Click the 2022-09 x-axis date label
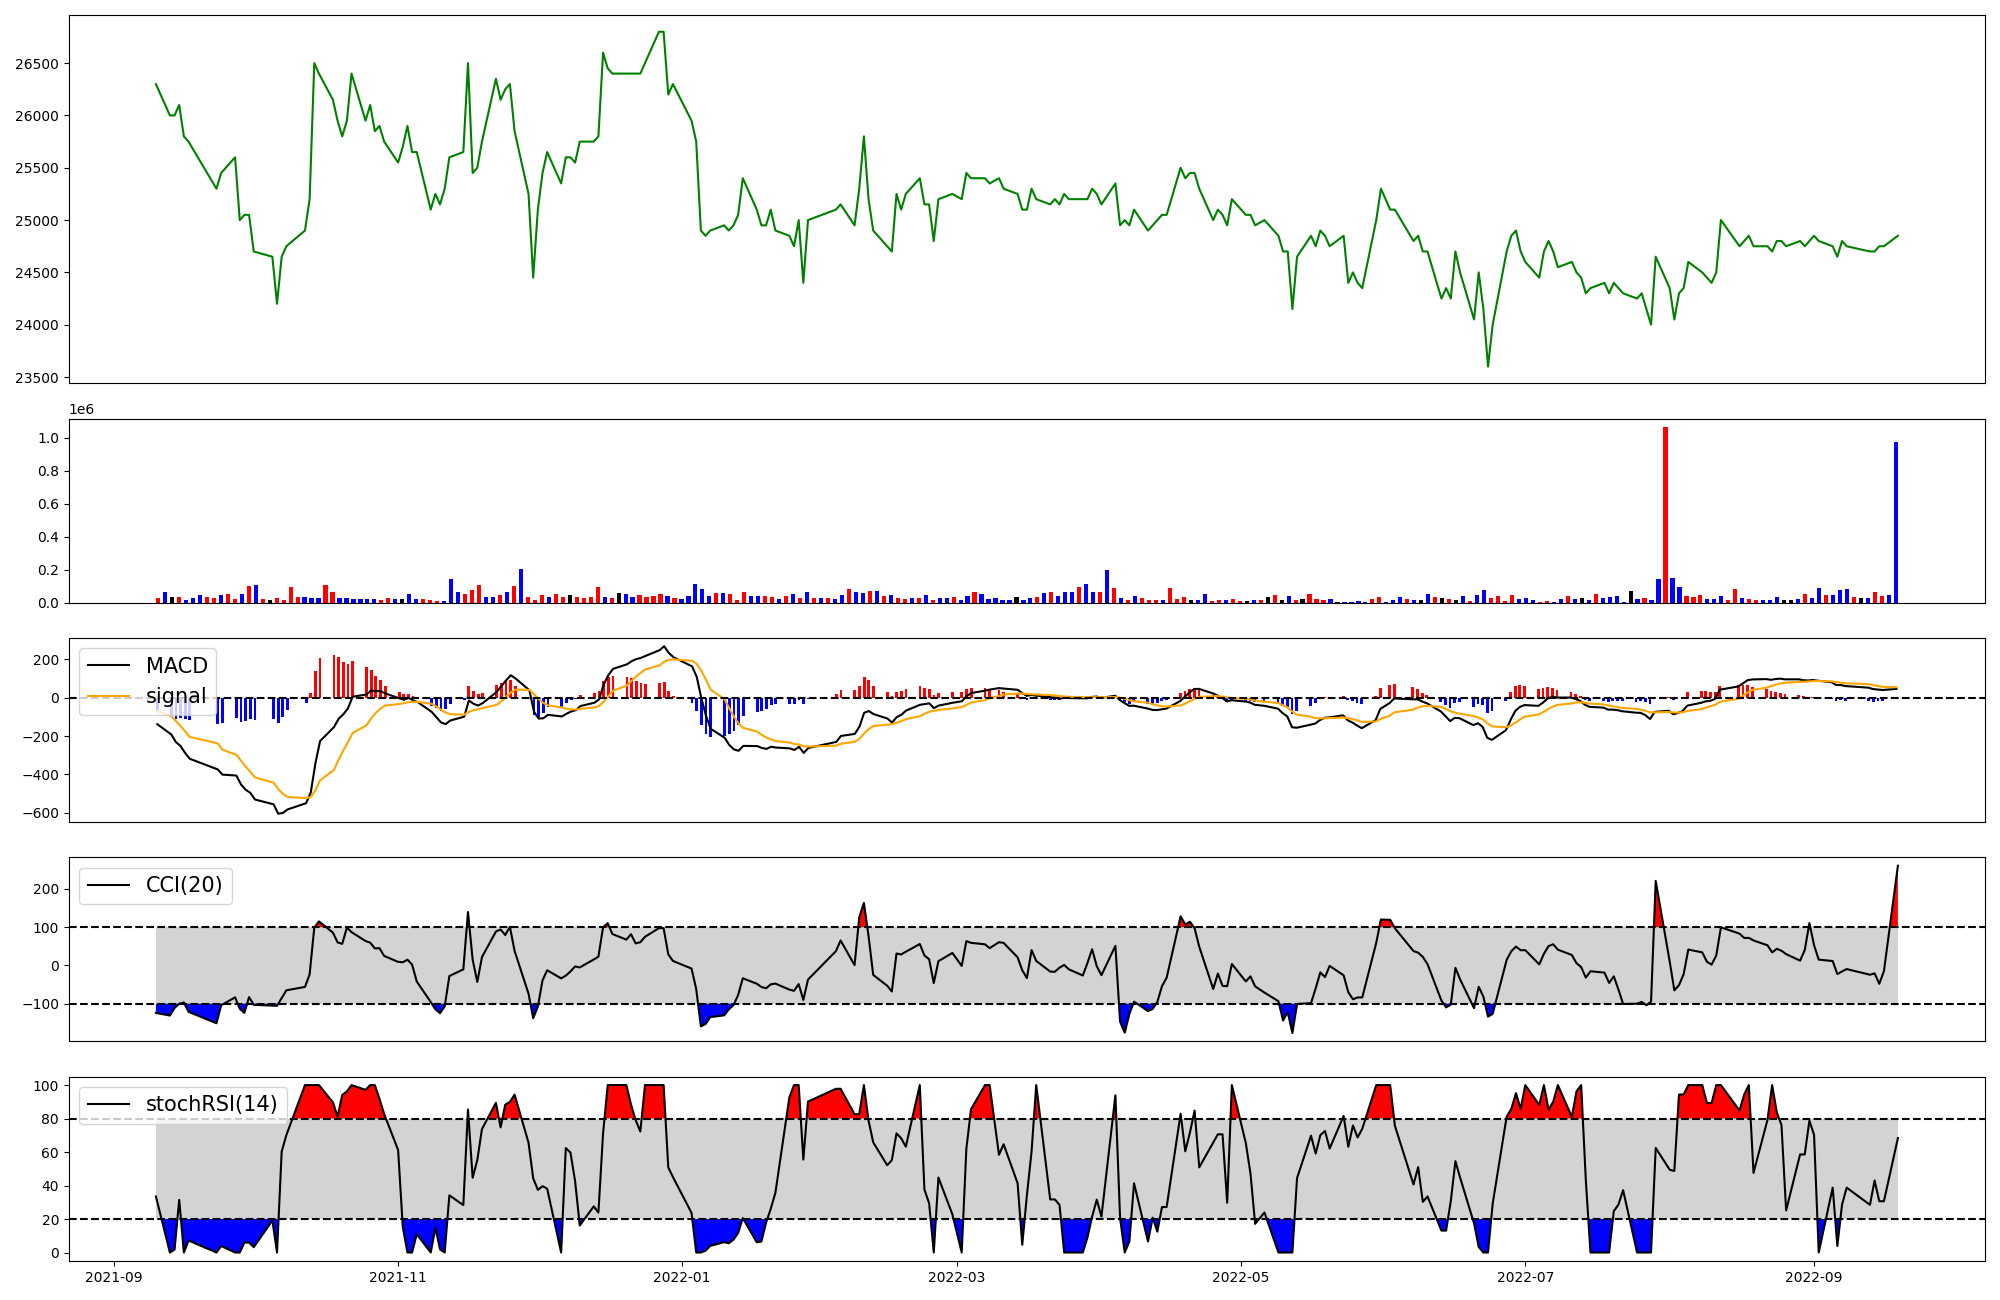The height and width of the screenshot is (1300, 2000). (1813, 1277)
